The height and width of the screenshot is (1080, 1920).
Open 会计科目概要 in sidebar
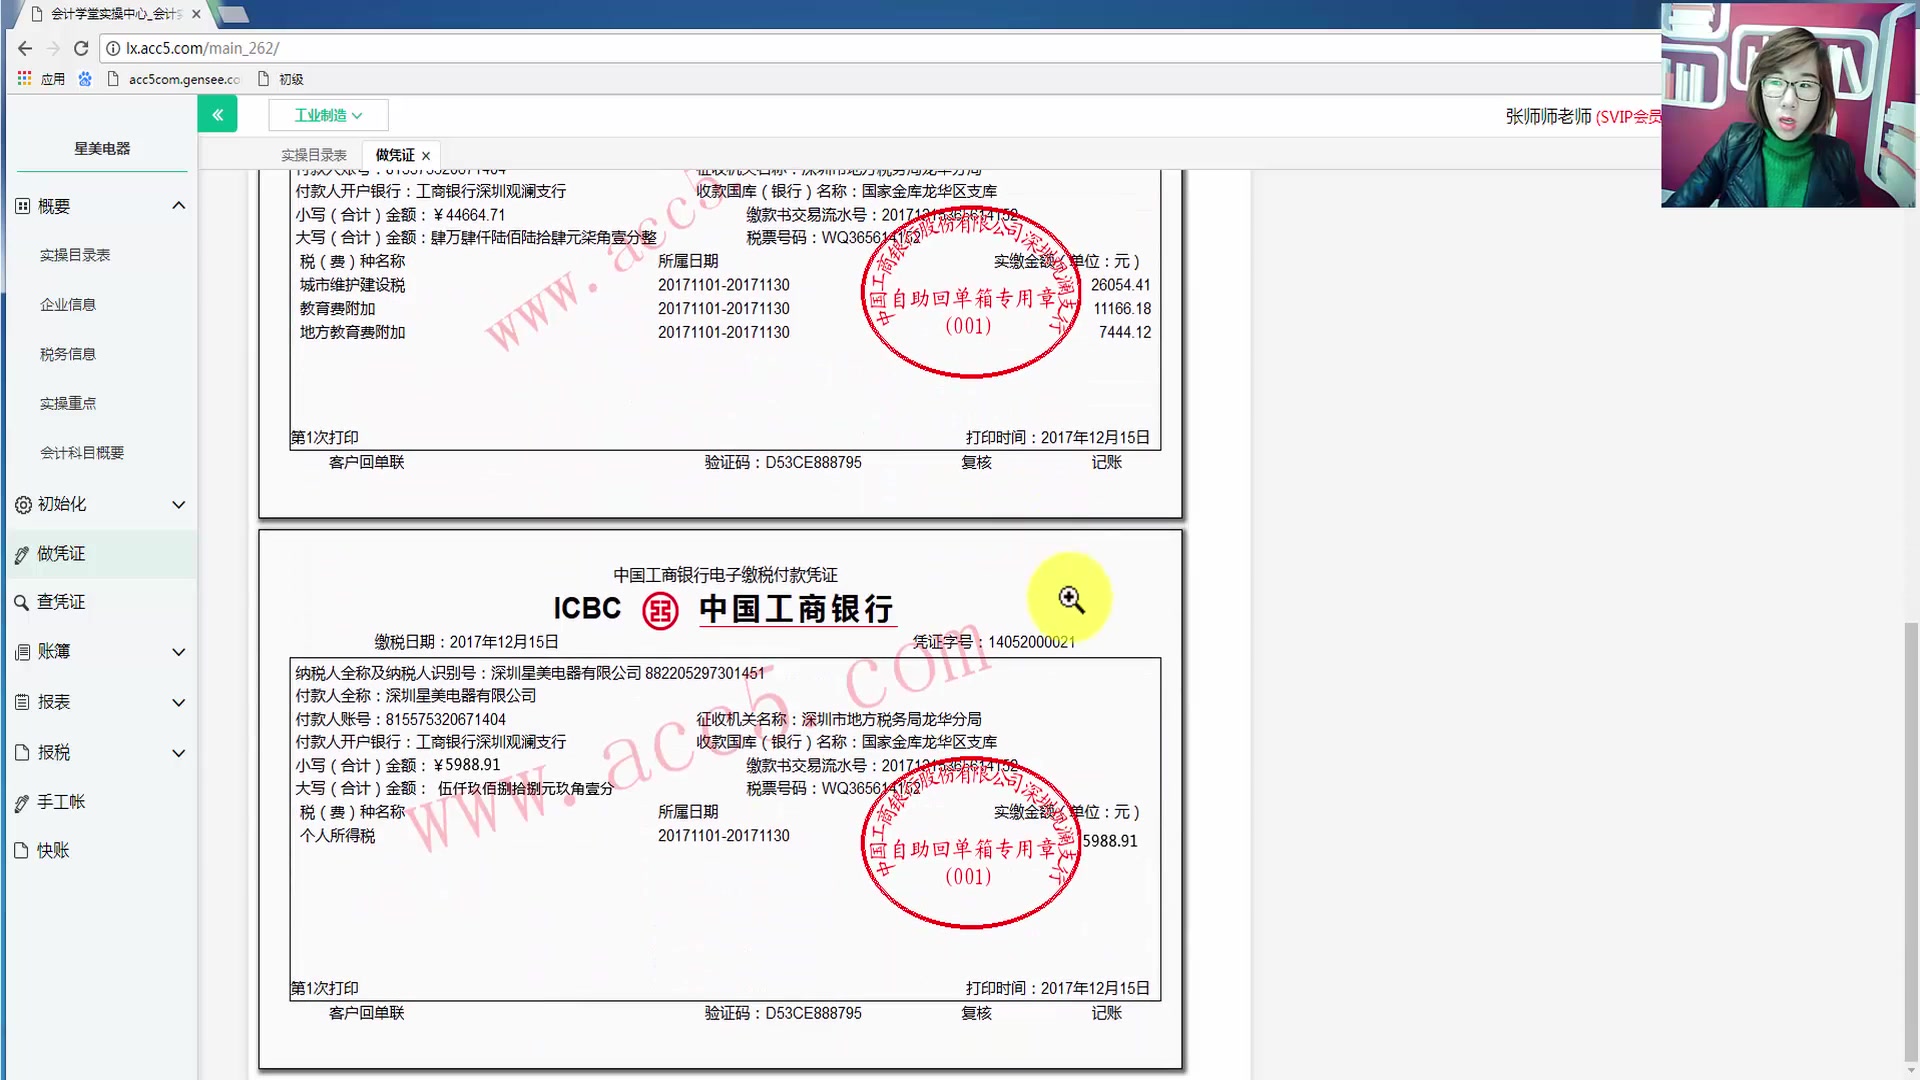pos(82,453)
